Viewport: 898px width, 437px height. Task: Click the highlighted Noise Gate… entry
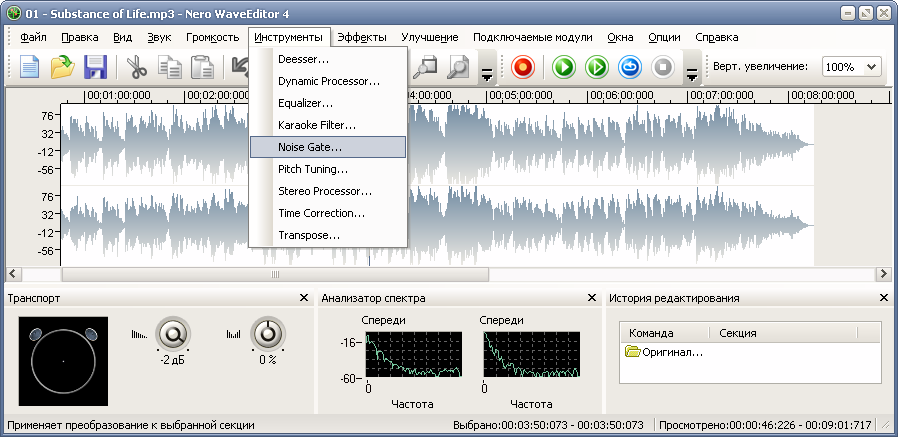328,147
